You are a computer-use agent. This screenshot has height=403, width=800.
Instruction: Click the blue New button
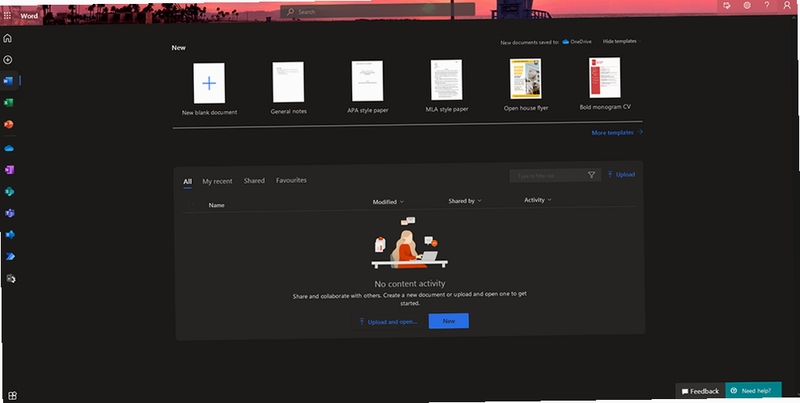pyautogui.click(x=448, y=321)
